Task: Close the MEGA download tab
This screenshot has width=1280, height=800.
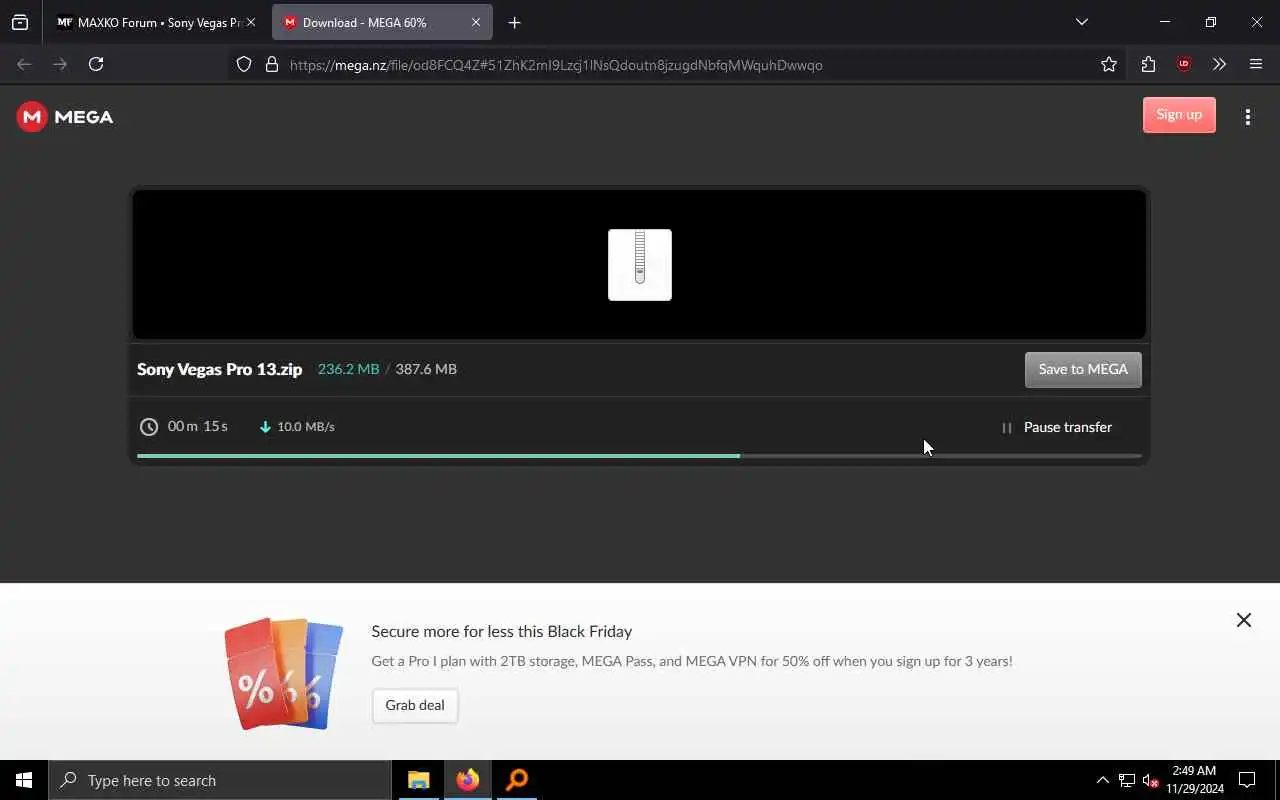Action: click(x=476, y=22)
